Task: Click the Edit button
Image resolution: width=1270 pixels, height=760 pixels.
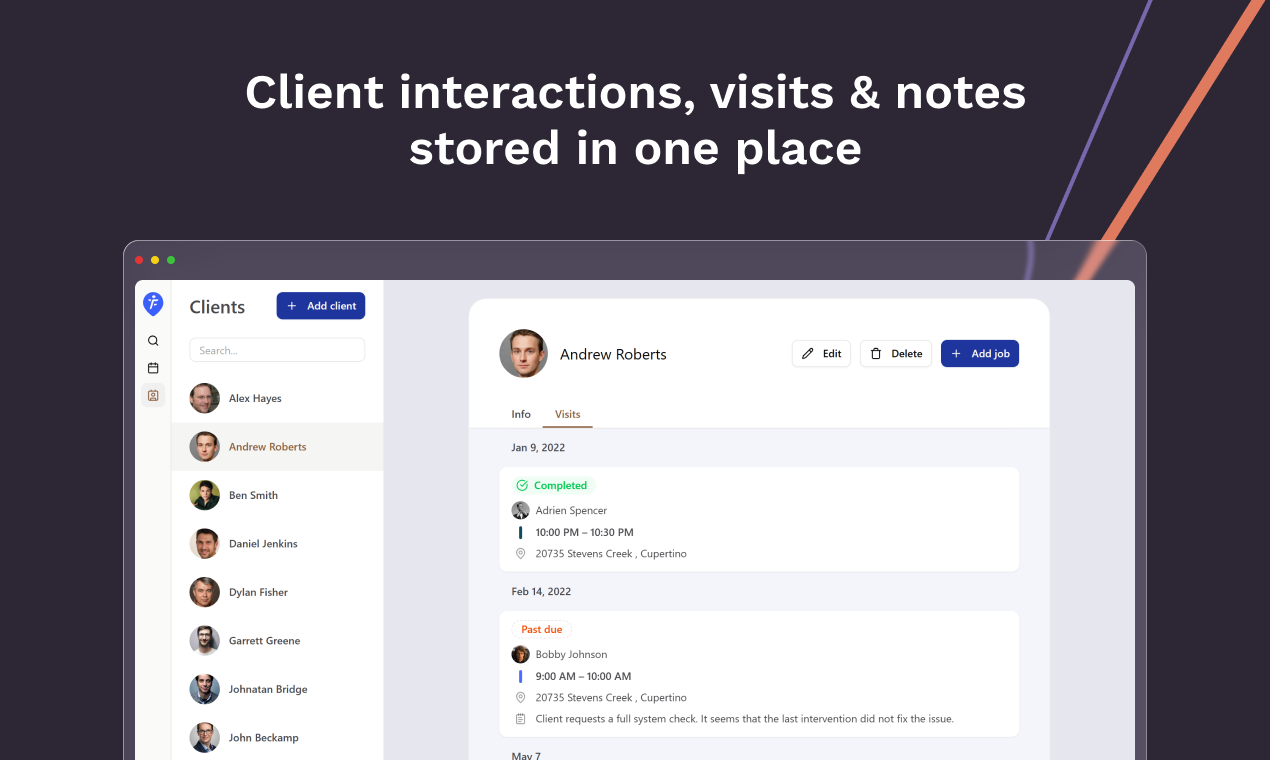Action: 821,354
